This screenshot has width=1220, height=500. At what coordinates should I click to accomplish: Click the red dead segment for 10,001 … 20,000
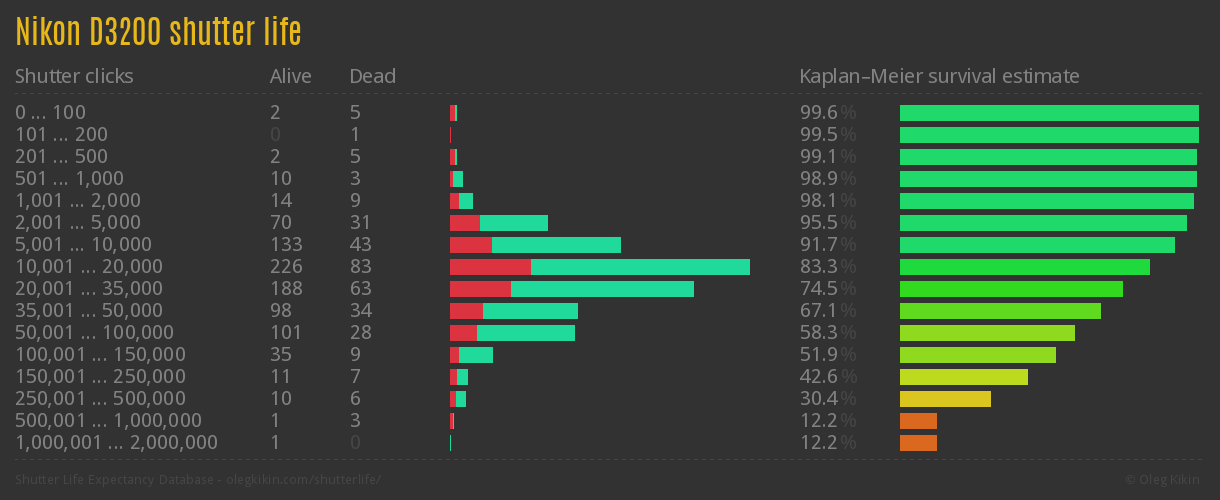point(490,267)
